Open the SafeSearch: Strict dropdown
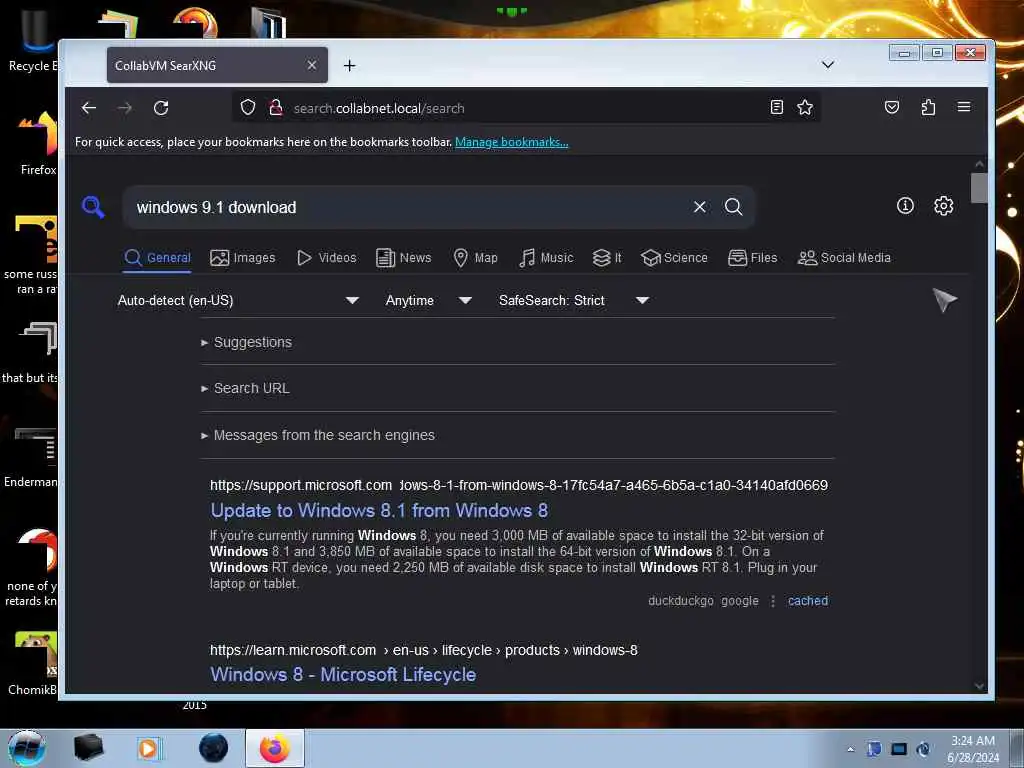Screen dimensions: 1024x768 point(573,300)
